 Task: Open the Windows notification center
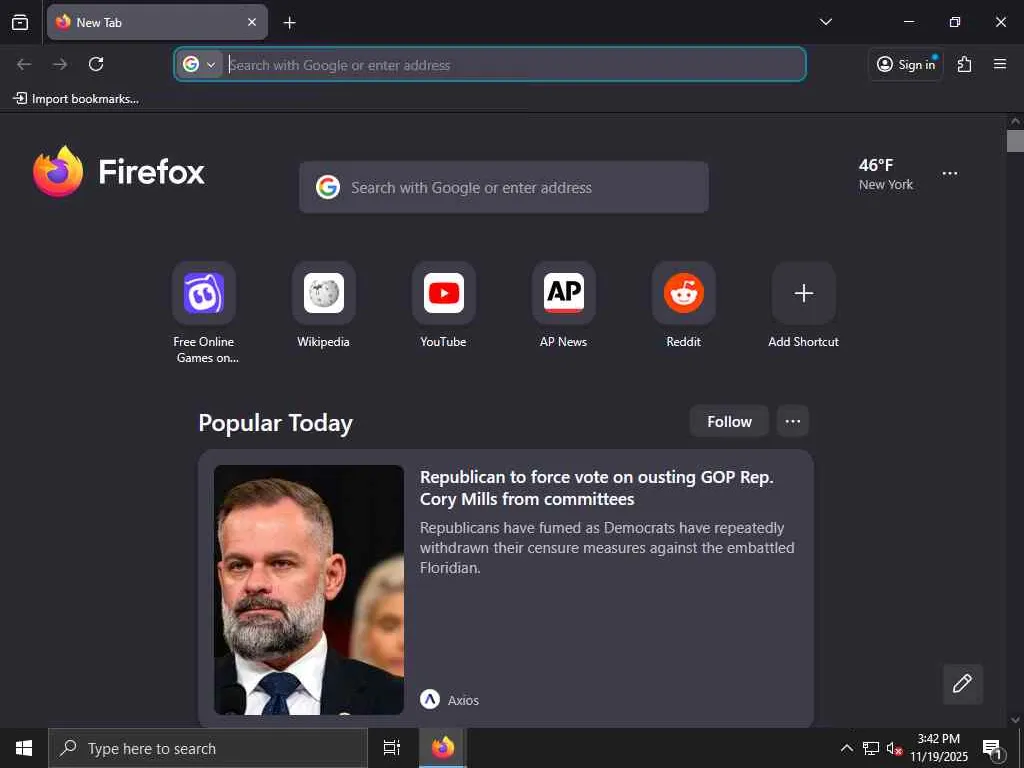(993, 749)
